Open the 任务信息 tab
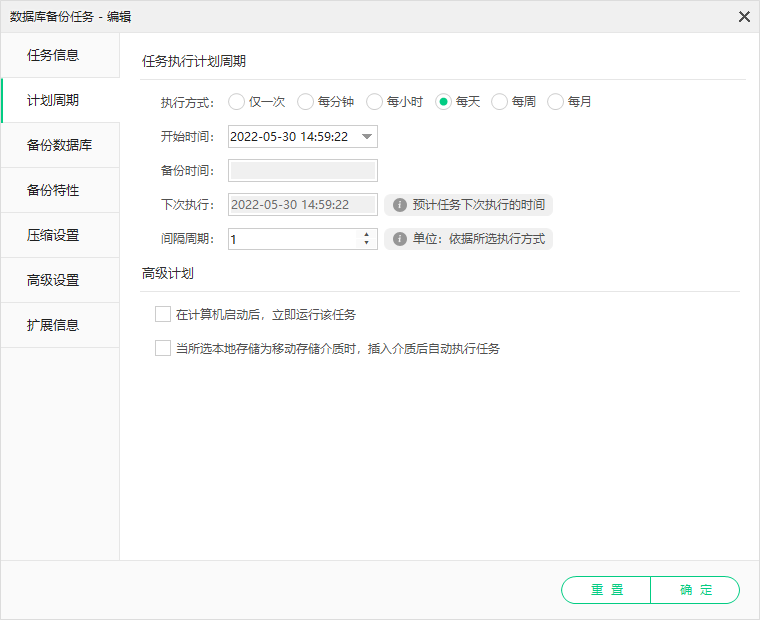Viewport: 760px width, 620px height. [60, 55]
